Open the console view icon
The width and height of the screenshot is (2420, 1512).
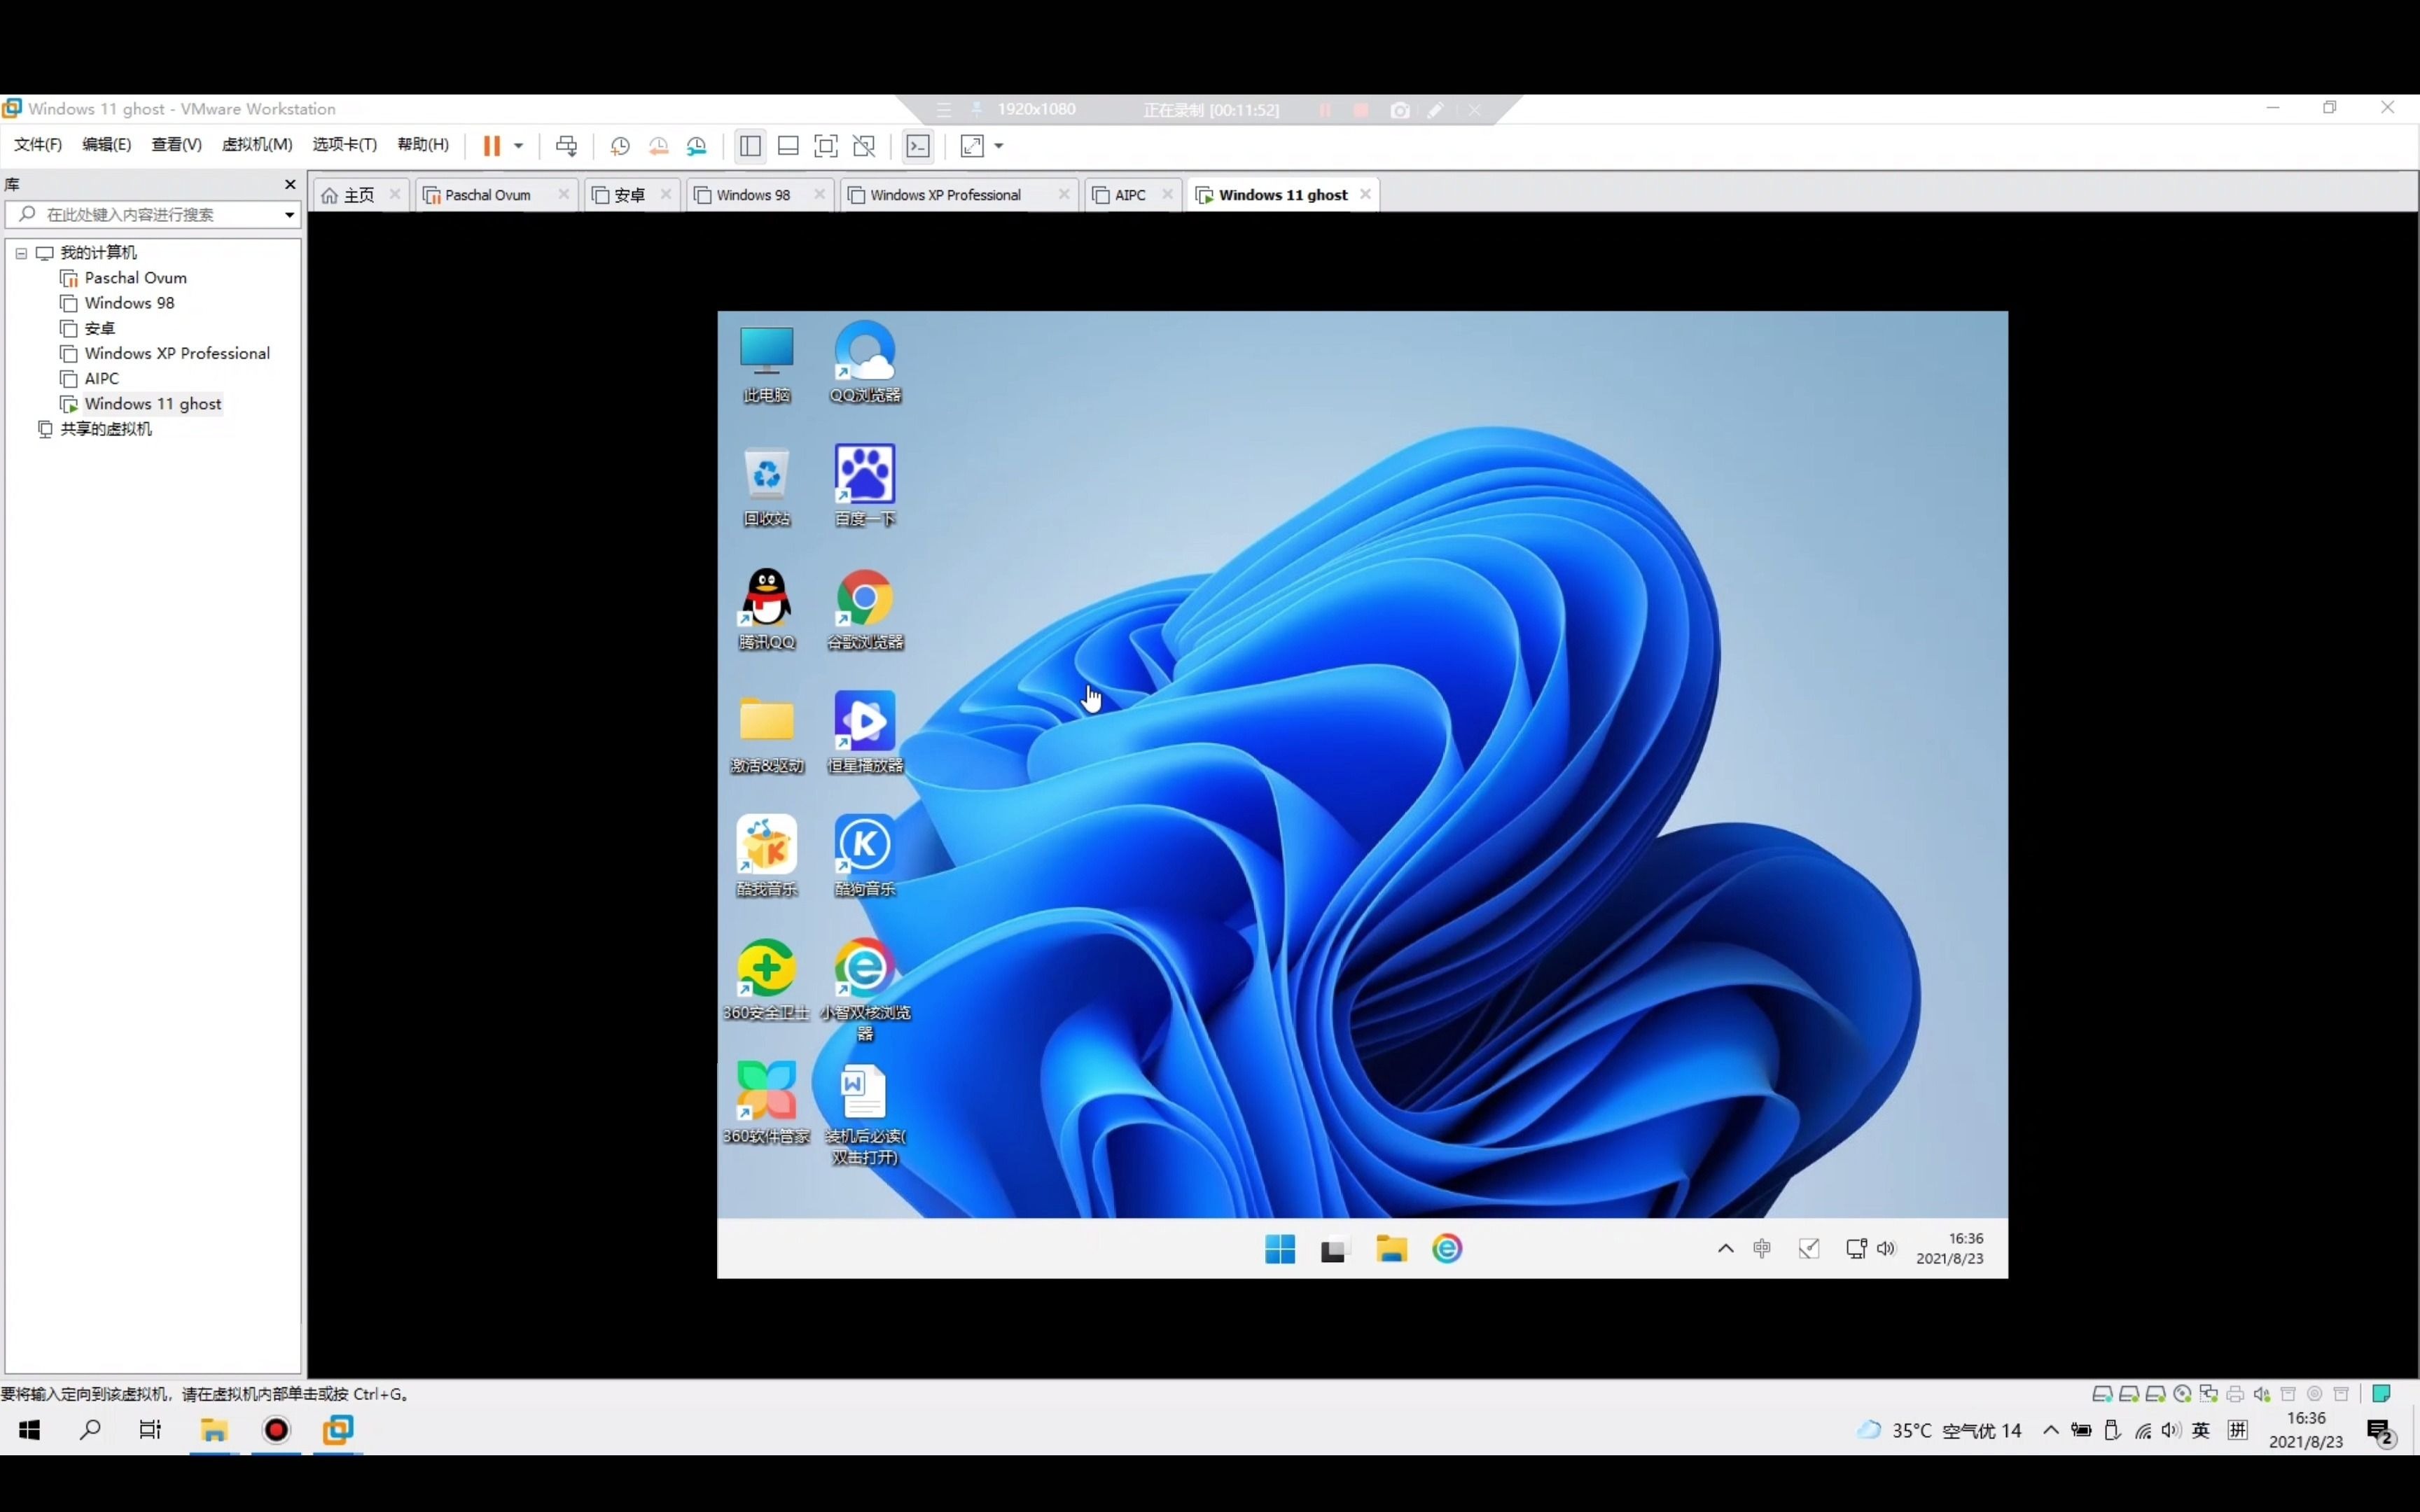[917, 146]
